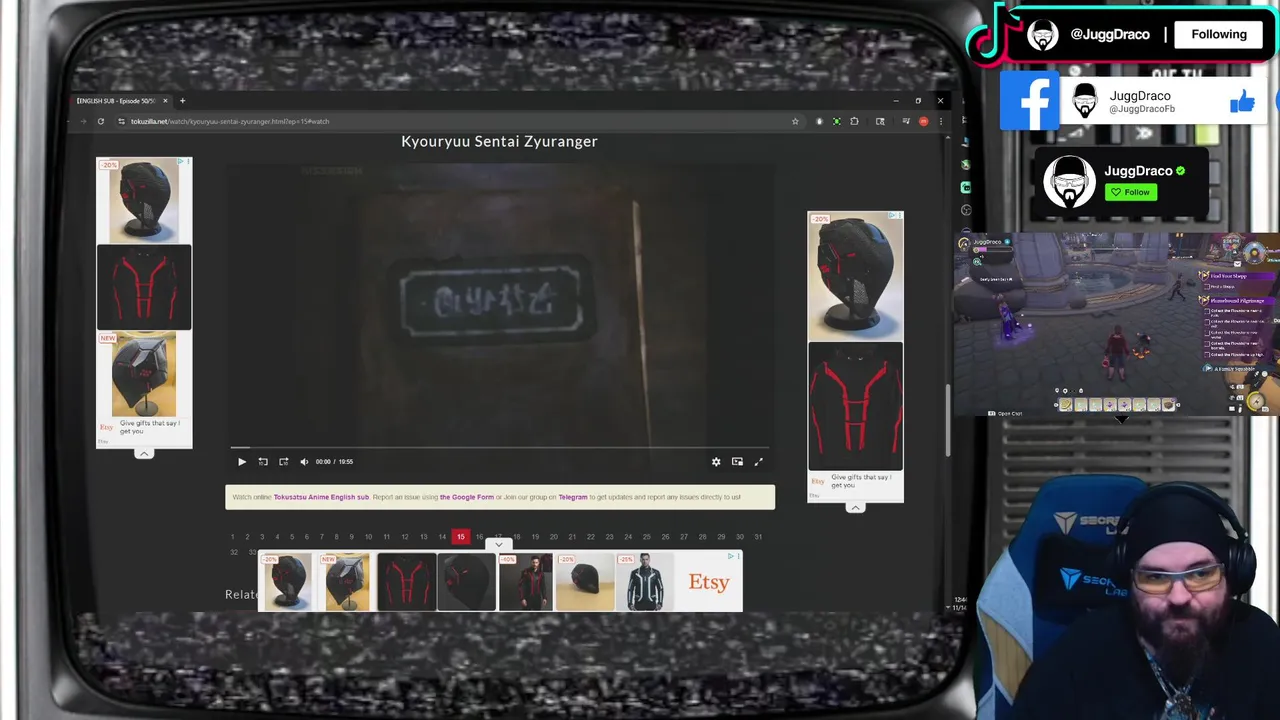The image size is (1280, 720).
Task: Open Tokusatsu Anime English sub link
Action: point(321,497)
